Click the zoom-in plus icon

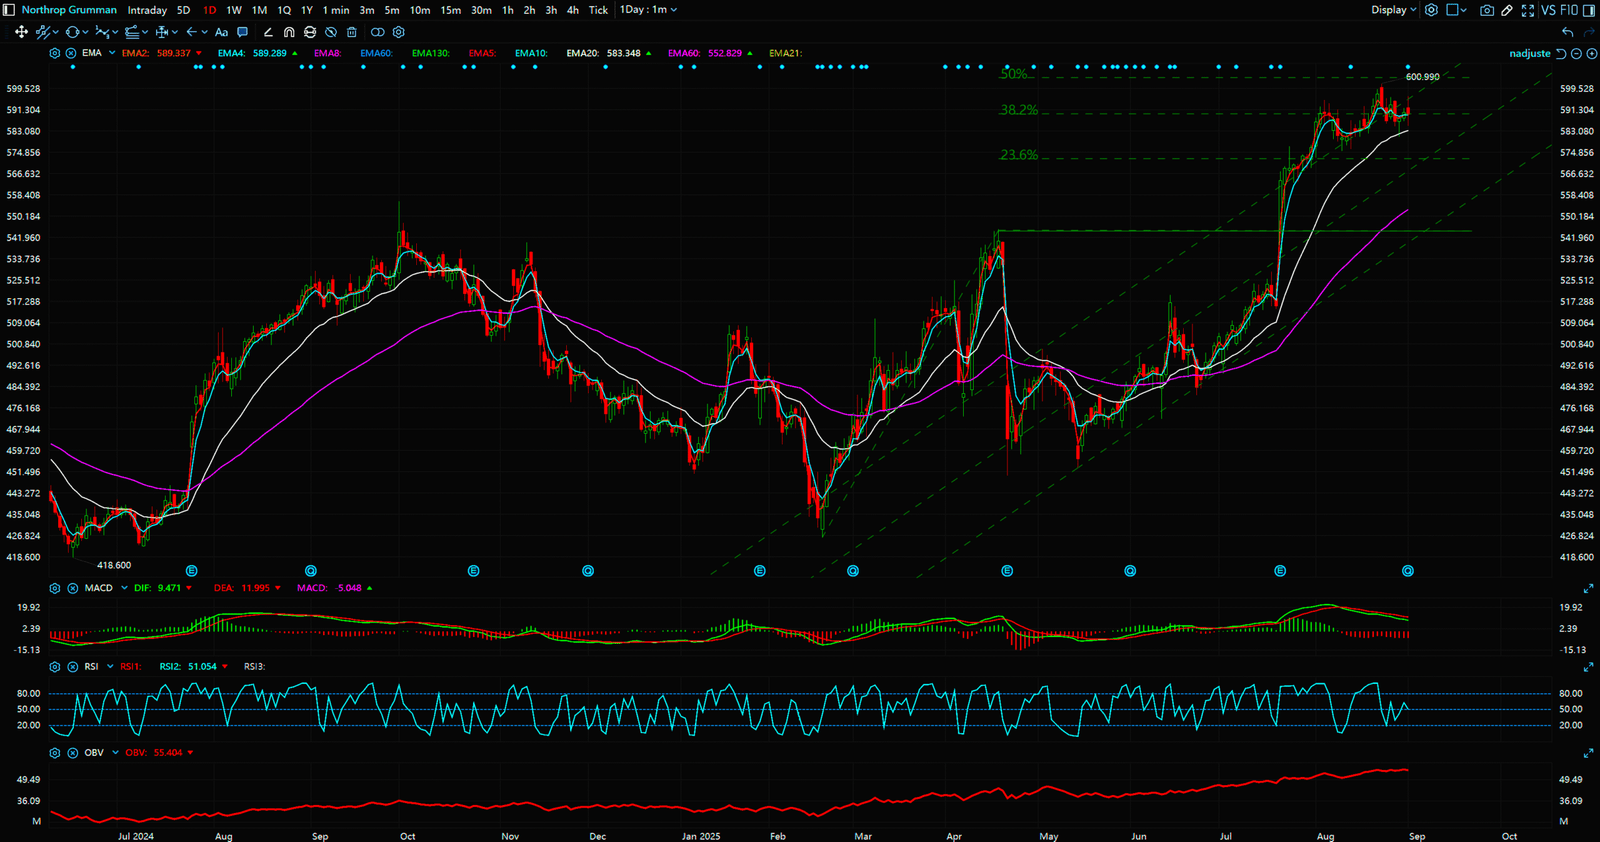pos(1592,54)
